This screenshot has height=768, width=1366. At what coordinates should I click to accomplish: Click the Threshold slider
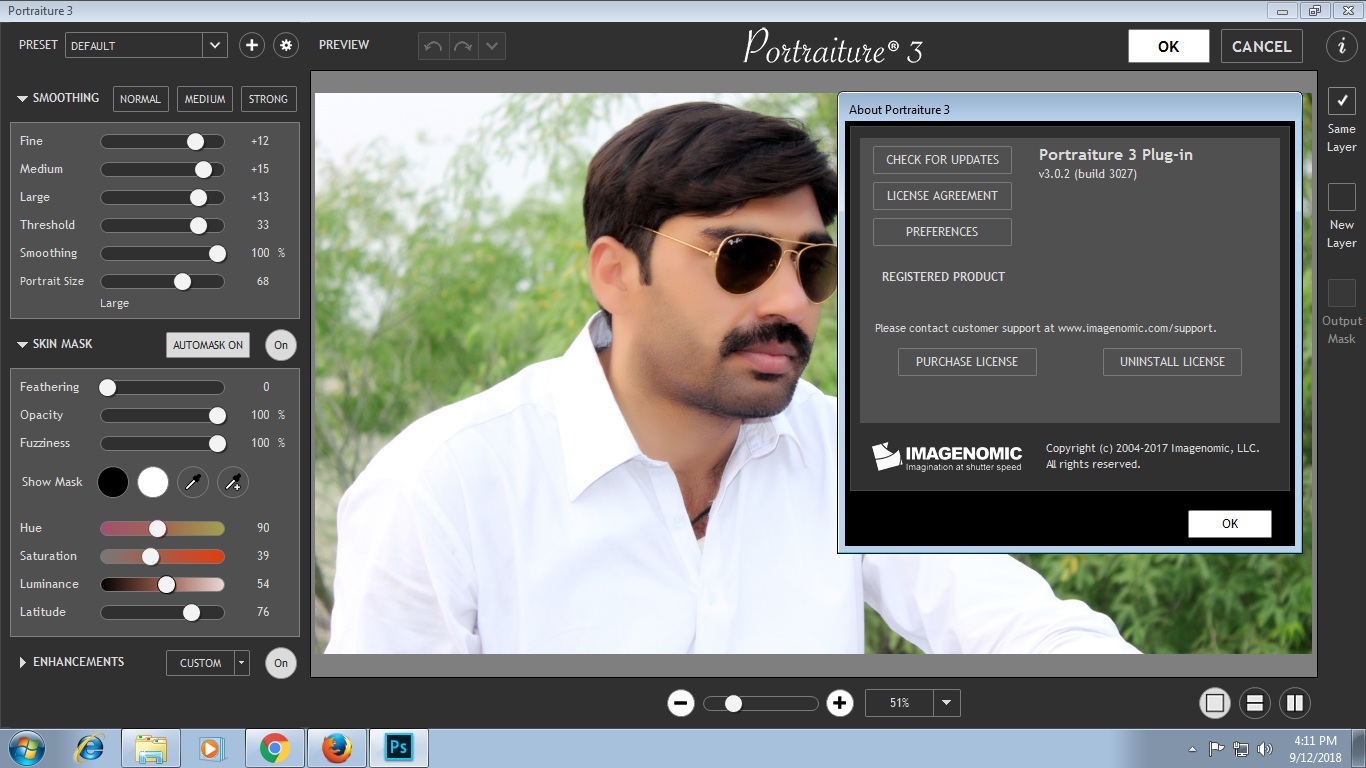(x=162, y=226)
